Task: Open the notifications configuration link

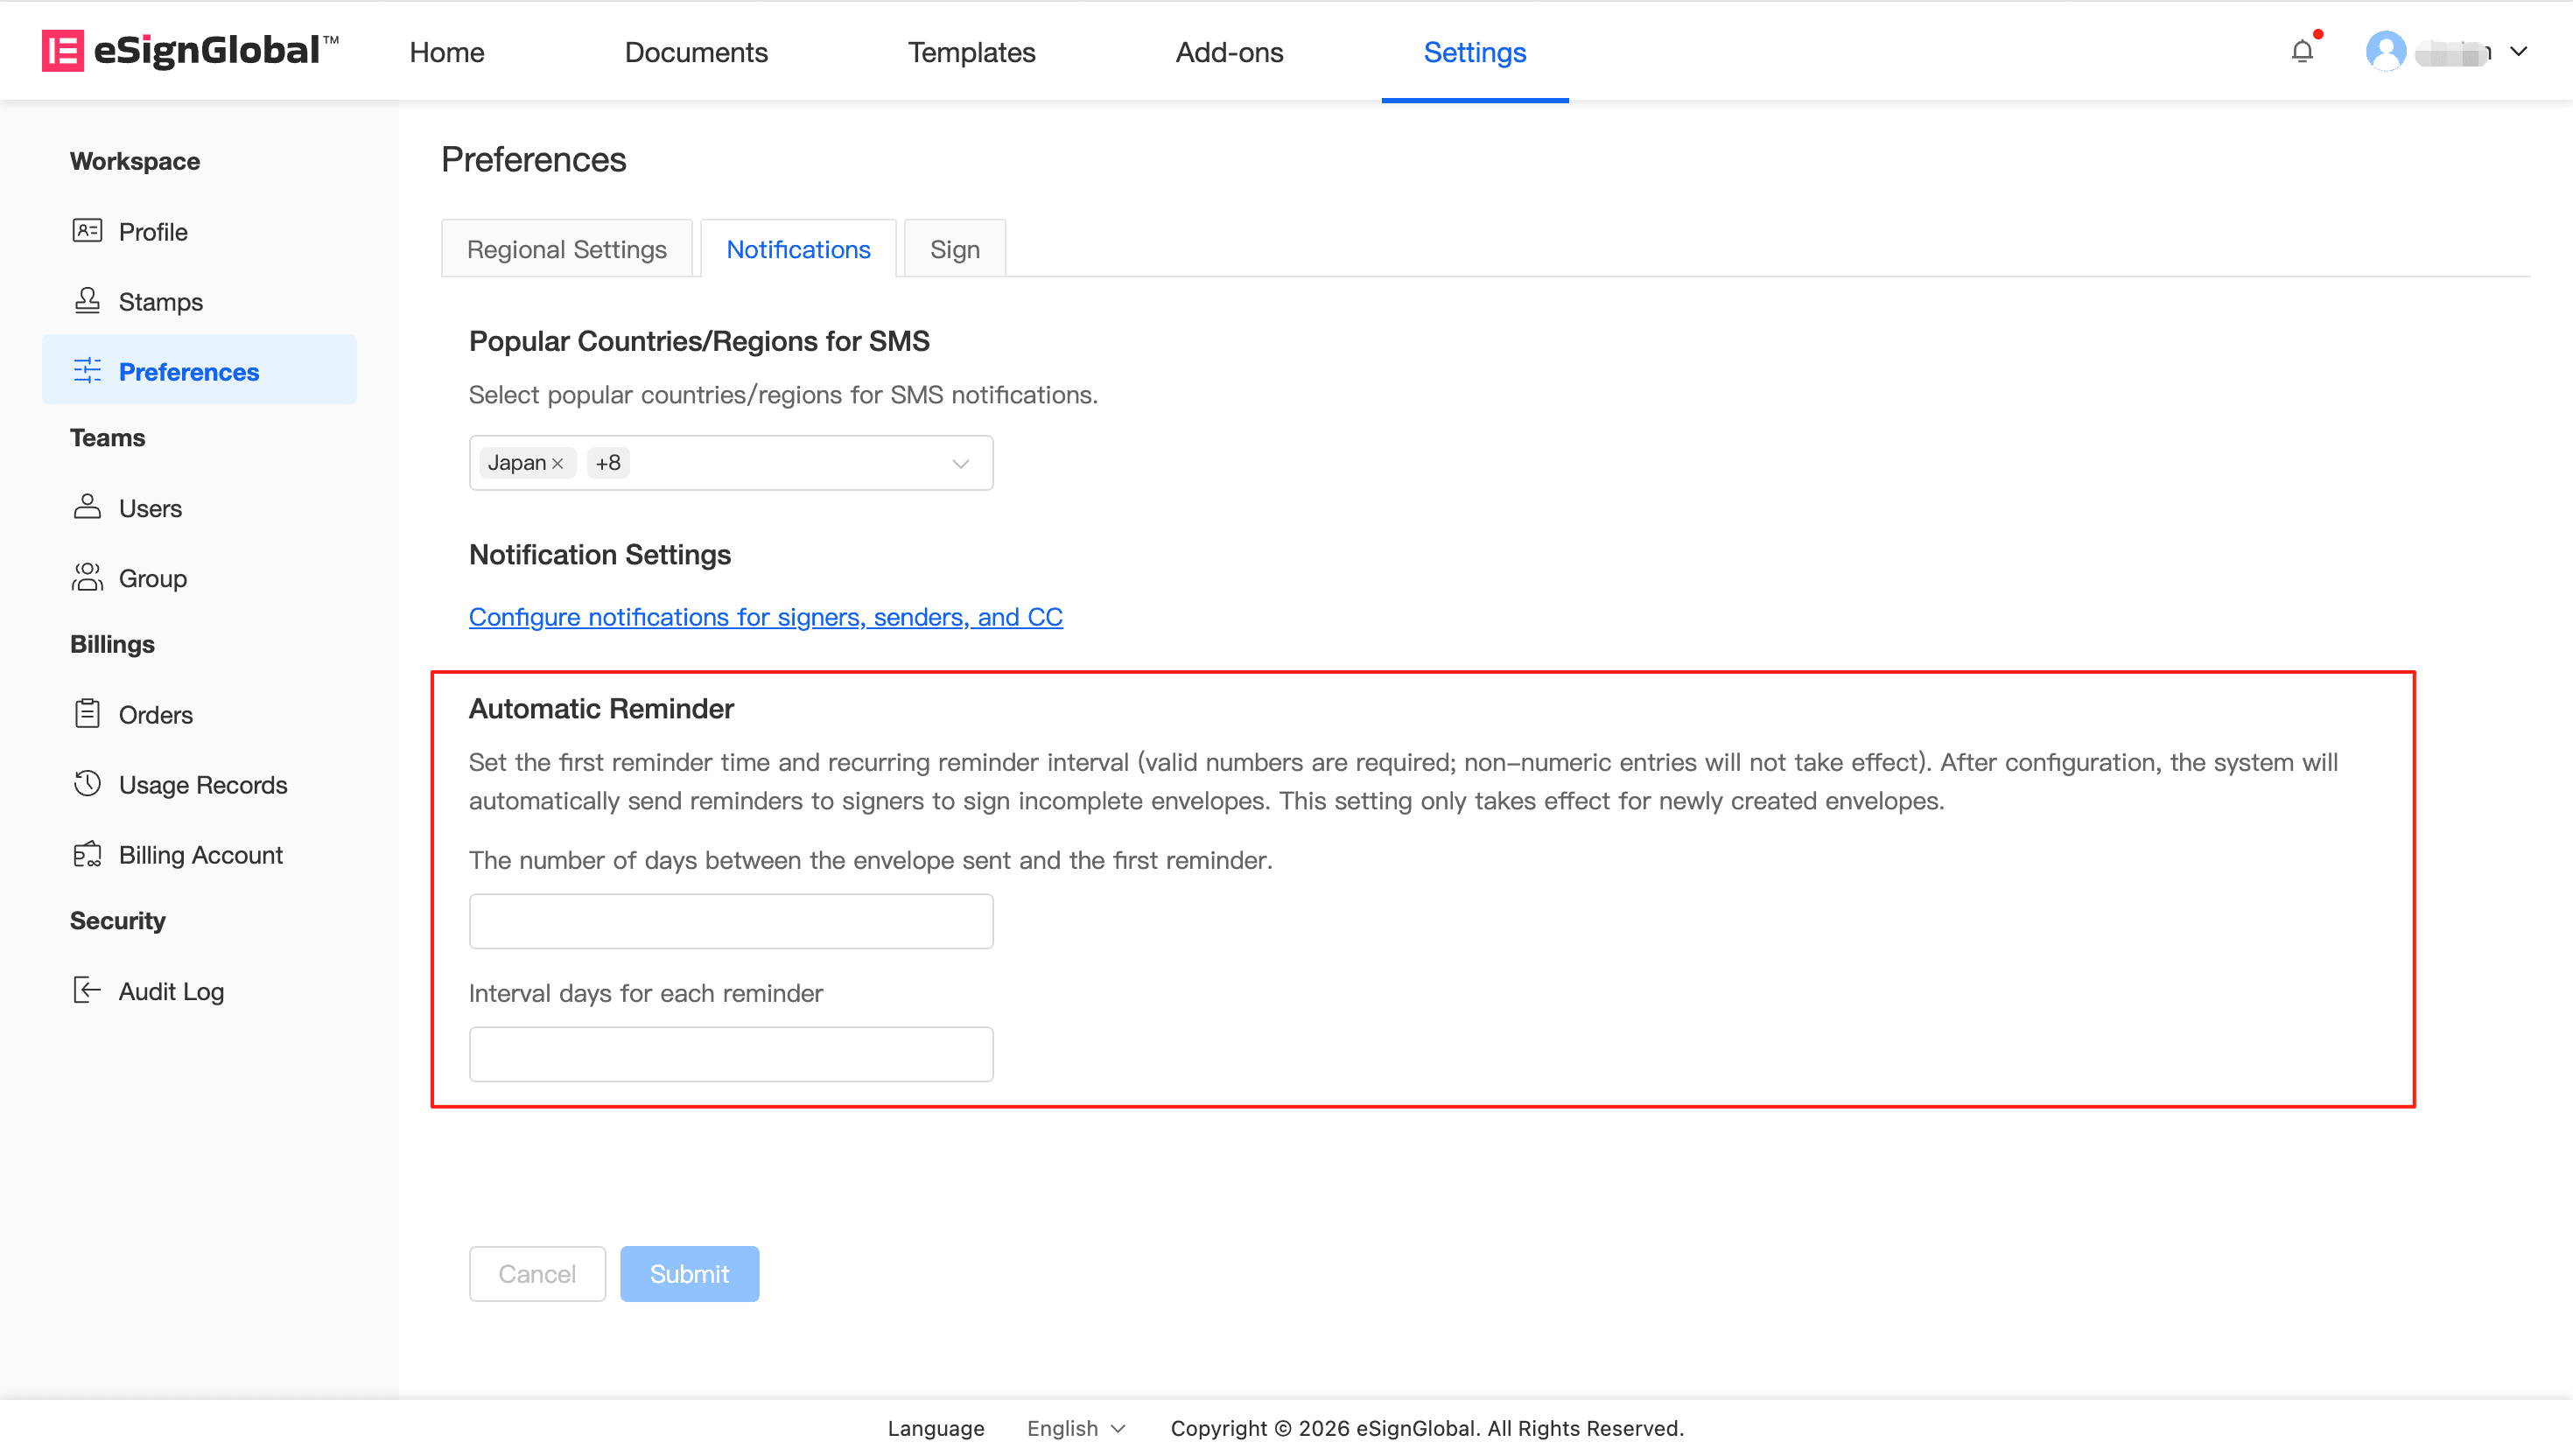Action: (765, 617)
